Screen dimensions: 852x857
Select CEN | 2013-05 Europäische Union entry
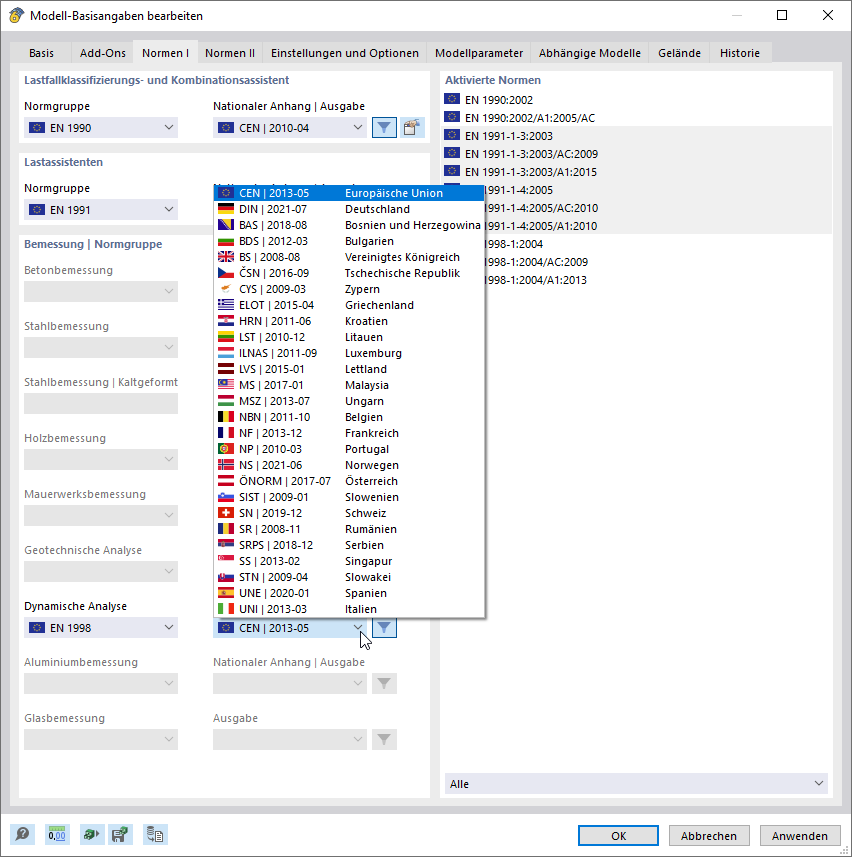tap(349, 193)
